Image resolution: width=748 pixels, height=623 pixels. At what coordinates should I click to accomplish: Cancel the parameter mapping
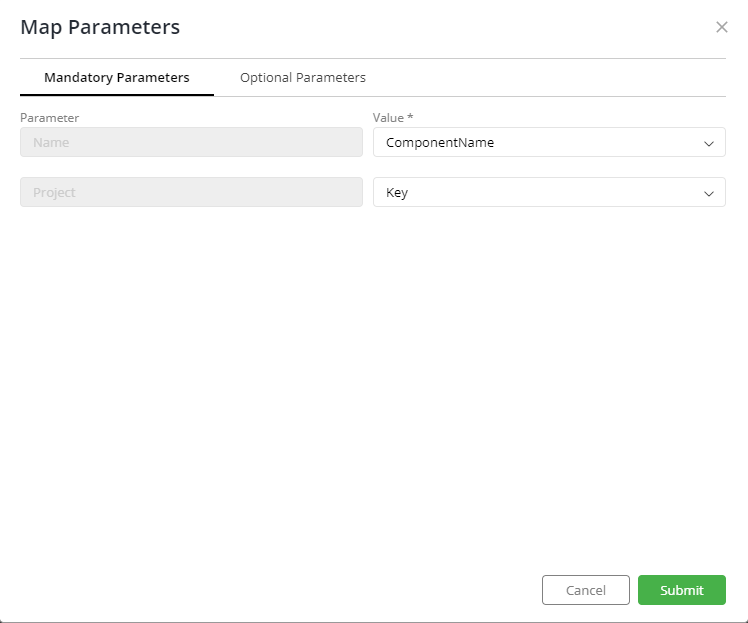coord(586,590)
